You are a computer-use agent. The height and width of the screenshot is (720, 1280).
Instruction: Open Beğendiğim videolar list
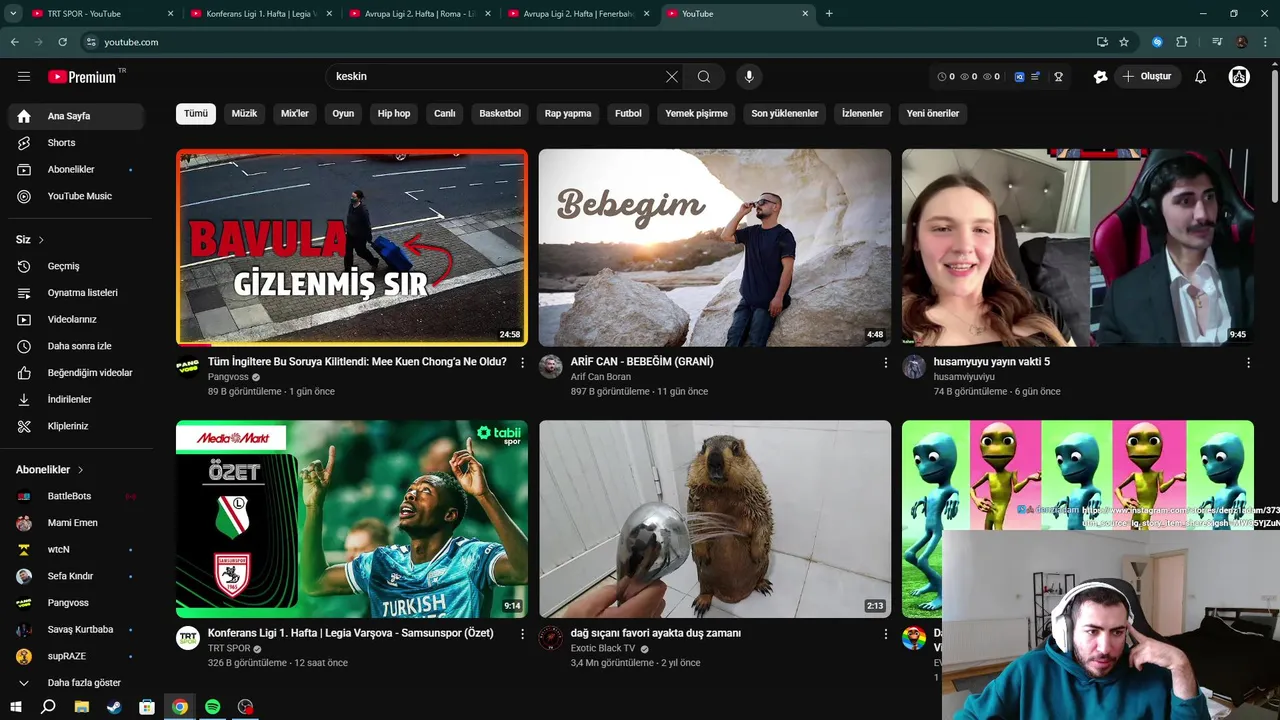[x=76, y=373]
